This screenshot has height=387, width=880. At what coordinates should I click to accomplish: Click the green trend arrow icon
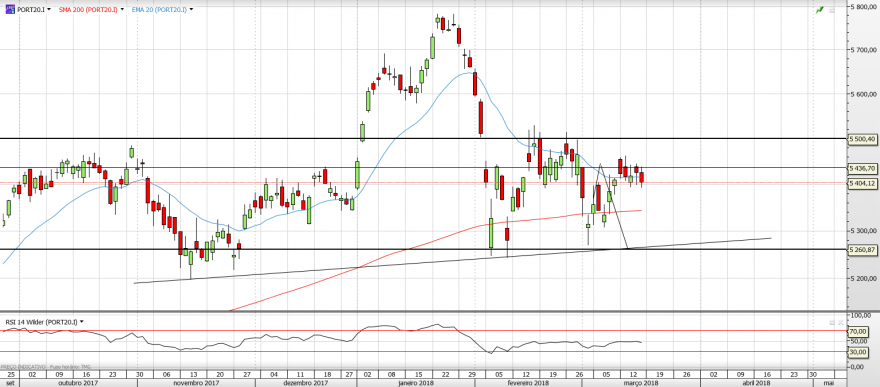(x=819, y=10)
